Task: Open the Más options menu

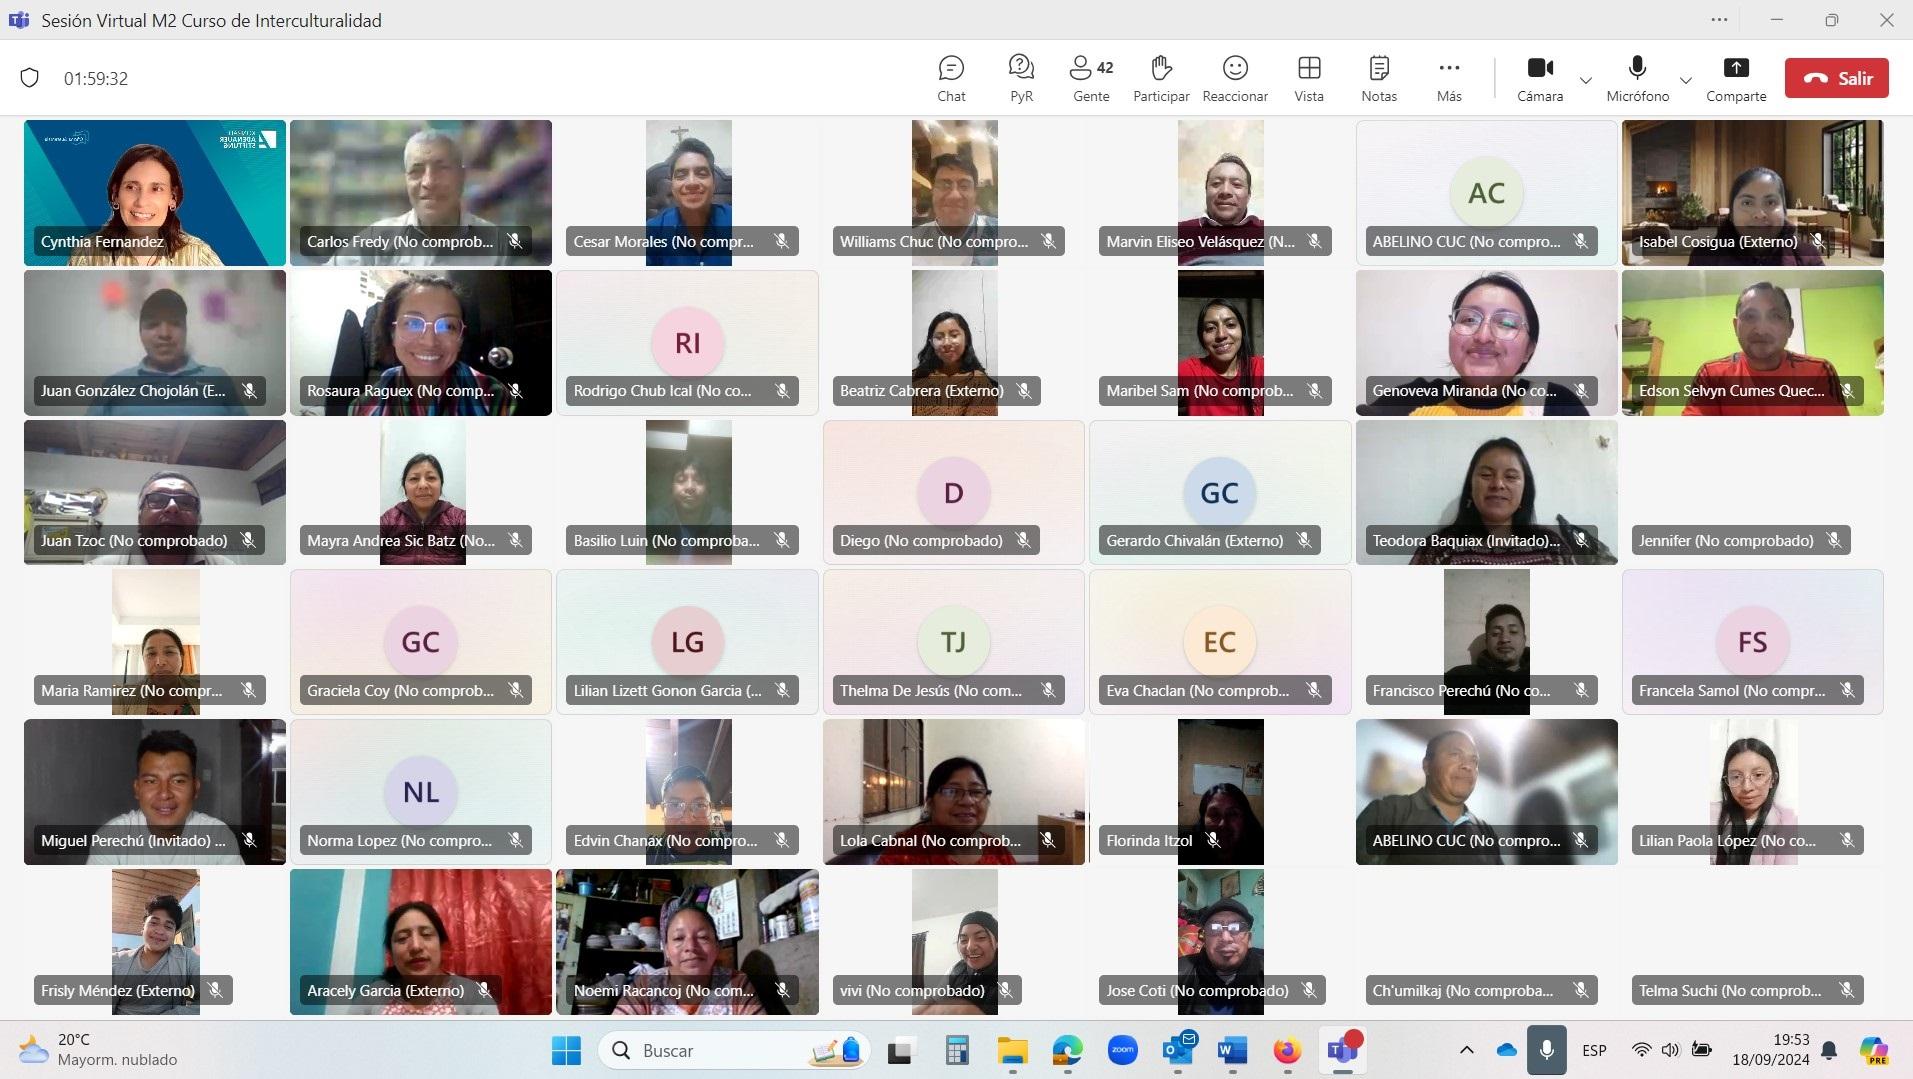Action: [1449, 78]
